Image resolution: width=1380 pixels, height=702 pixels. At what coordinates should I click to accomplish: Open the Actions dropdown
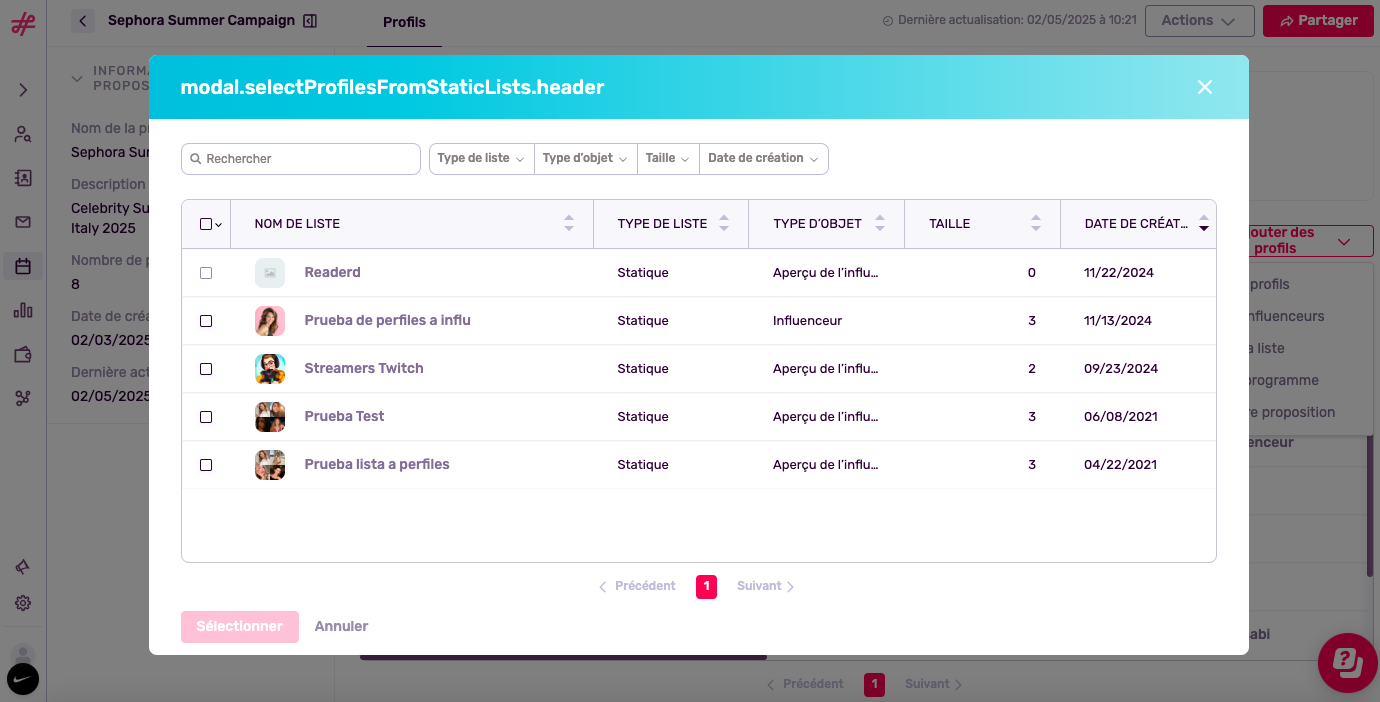(x=1199, y=21)
